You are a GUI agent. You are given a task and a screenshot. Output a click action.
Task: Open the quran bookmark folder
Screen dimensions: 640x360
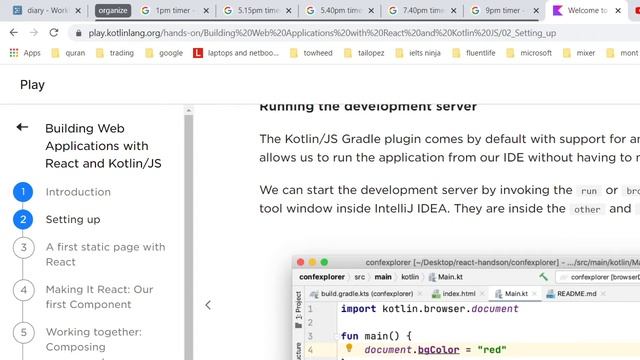tap(68, 53)
